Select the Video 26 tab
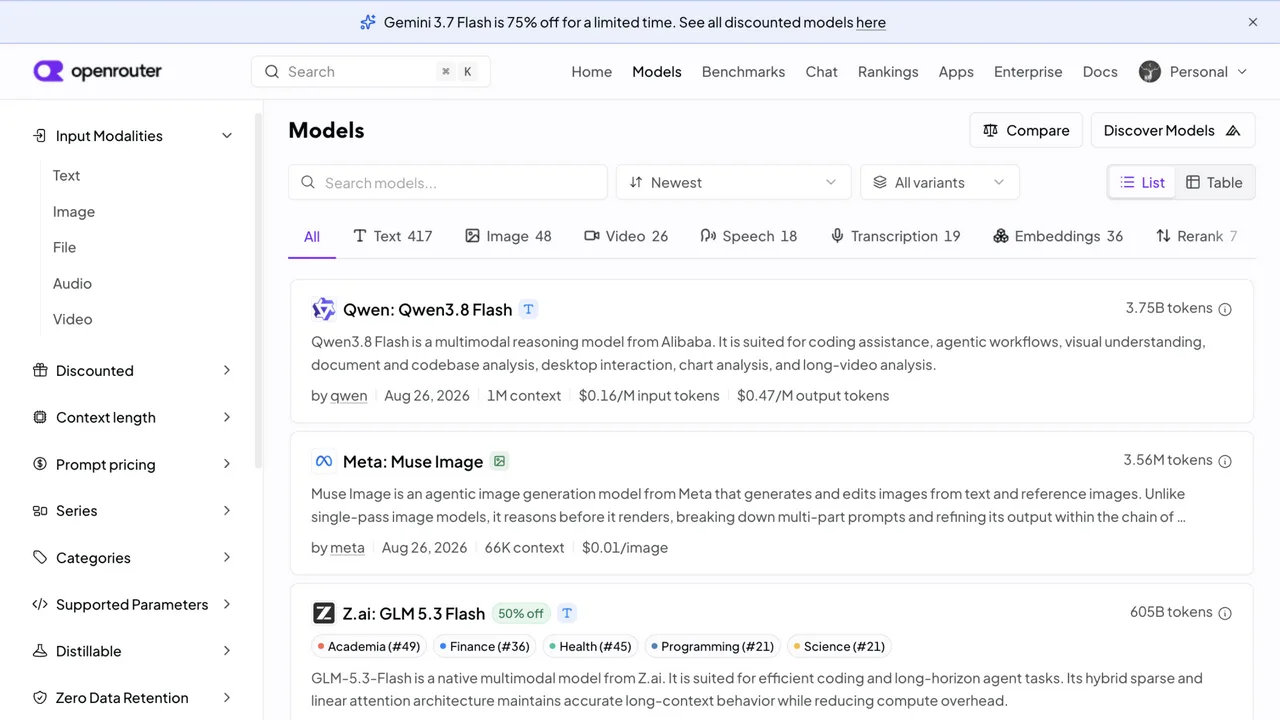The image size is (1280, 720). 626,237
